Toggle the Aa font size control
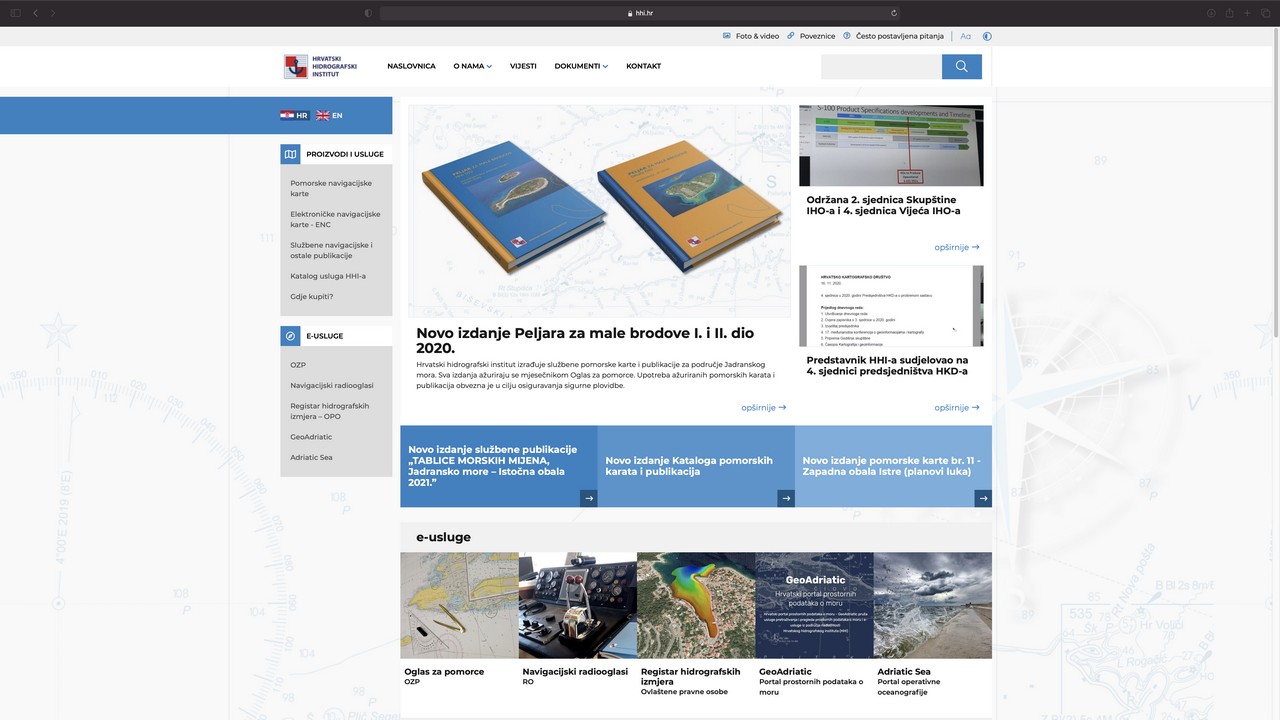 (x=966, y=36)
